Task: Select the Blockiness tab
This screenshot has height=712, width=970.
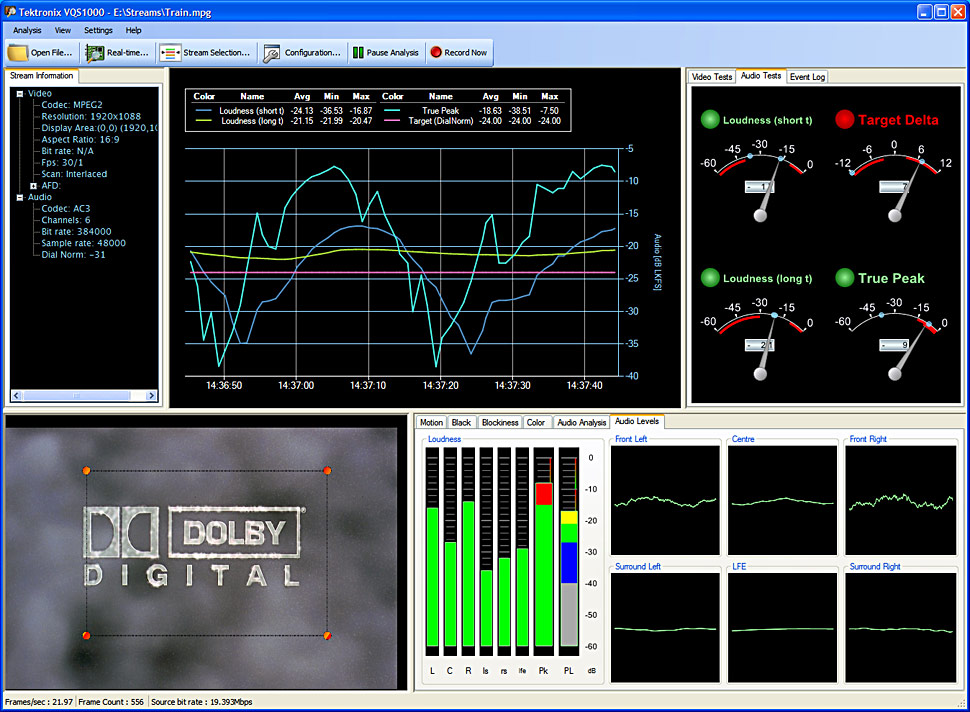Action: pos(499,422)
